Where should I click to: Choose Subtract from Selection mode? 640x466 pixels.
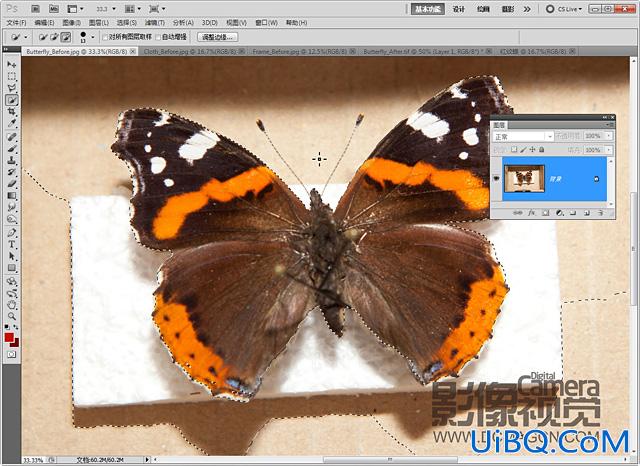click(x=65, y=37)
